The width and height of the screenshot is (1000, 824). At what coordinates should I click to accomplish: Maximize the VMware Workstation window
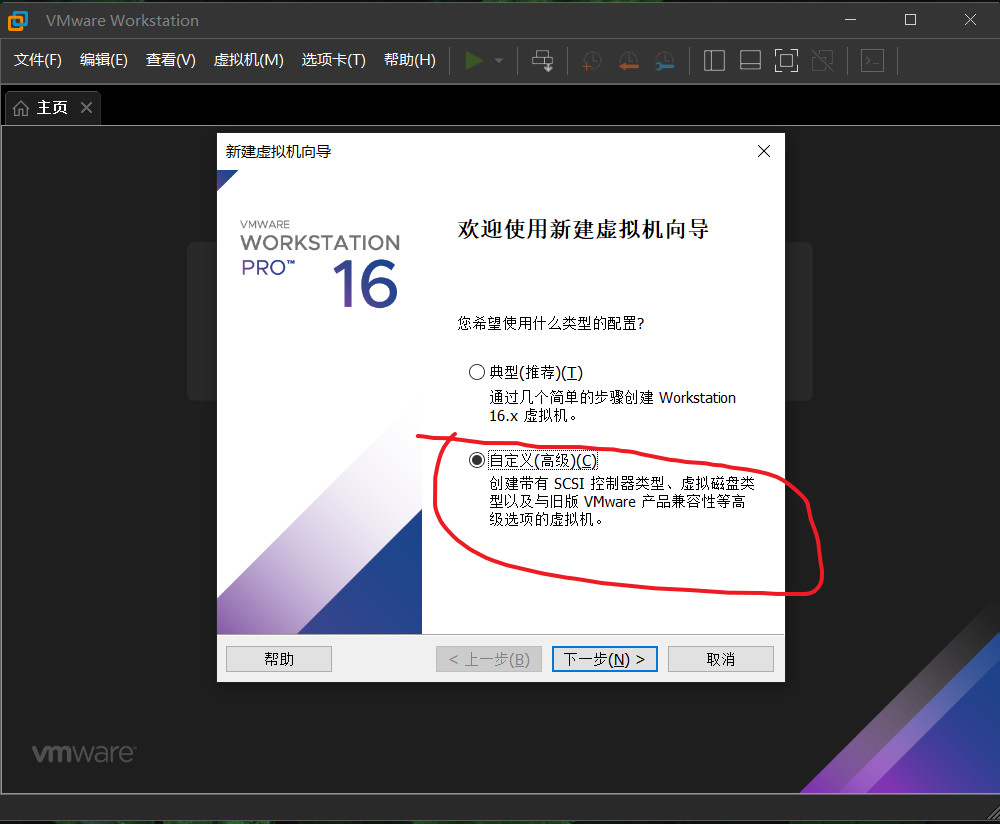(x=911, y=20)
